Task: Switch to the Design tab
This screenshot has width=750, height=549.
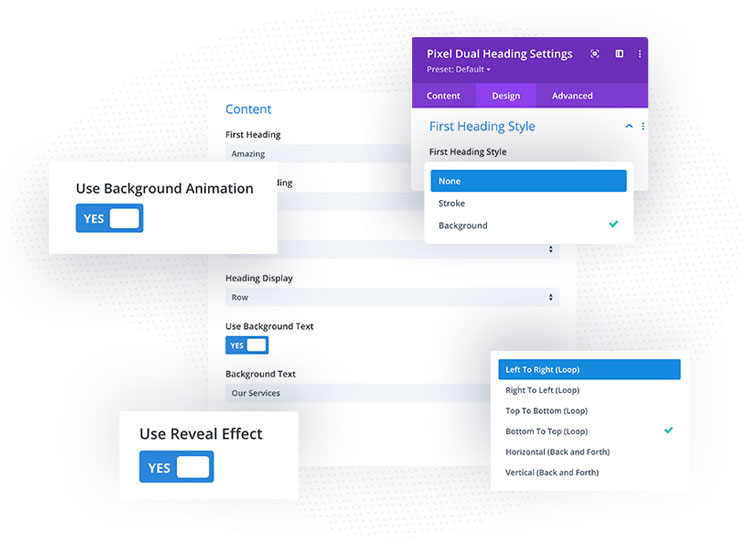Action: pos(506,96)
